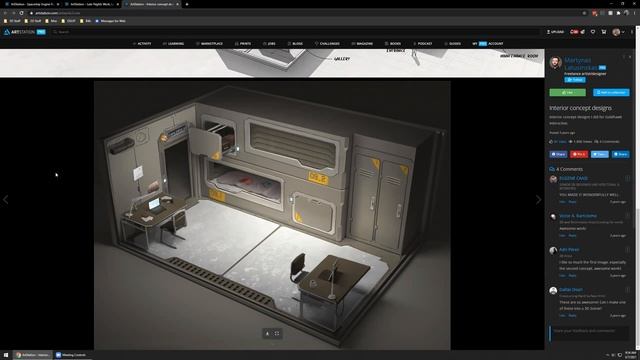The width and height of the screenshot is (640, 360).
Task: Open the Challenges nav item
Action: click(327, 44)
